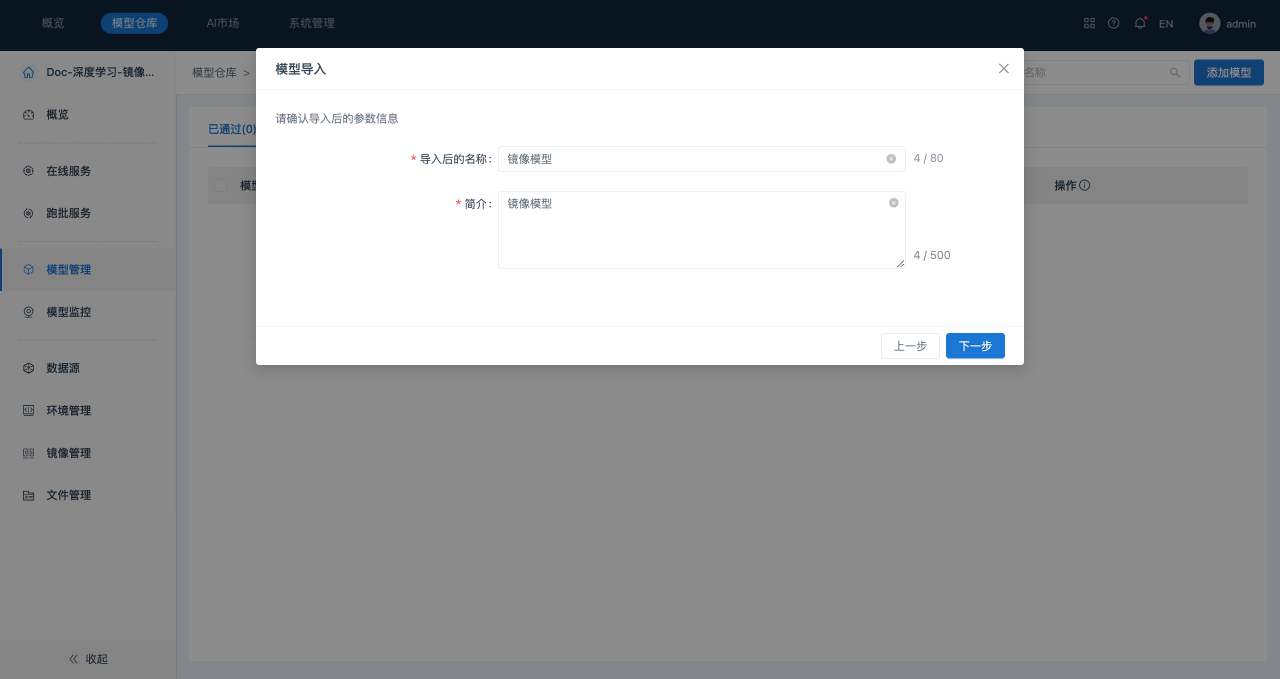The width and height of the screenshot is (1280, 679).
Task: Click the 上一步 button
Action: (910, 346)
